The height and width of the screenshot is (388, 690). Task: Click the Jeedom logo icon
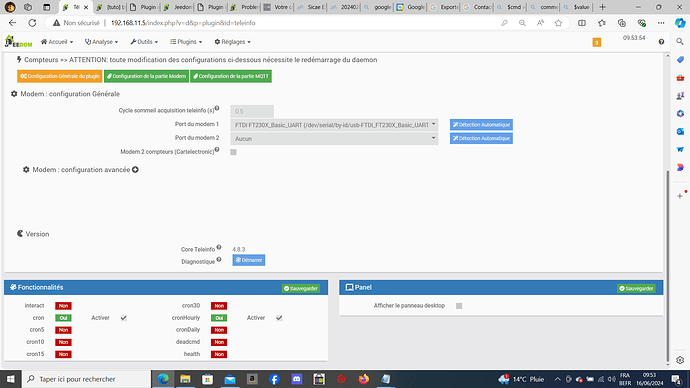coord(18,42)
